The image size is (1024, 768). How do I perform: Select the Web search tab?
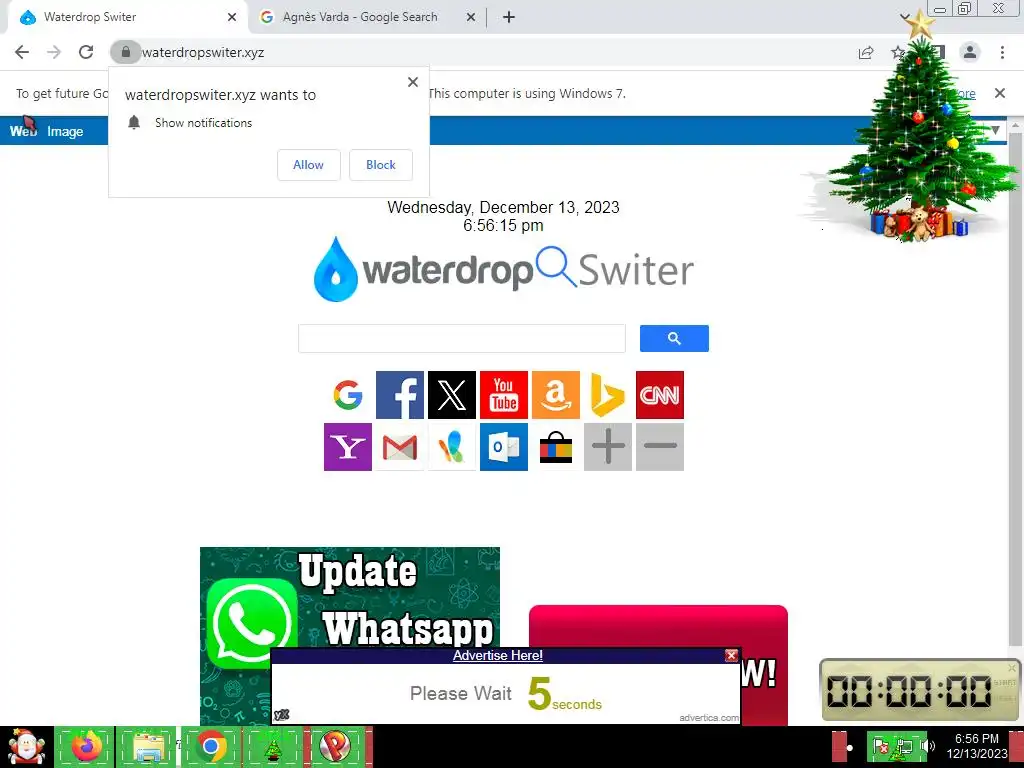click(x=23, y=131)
